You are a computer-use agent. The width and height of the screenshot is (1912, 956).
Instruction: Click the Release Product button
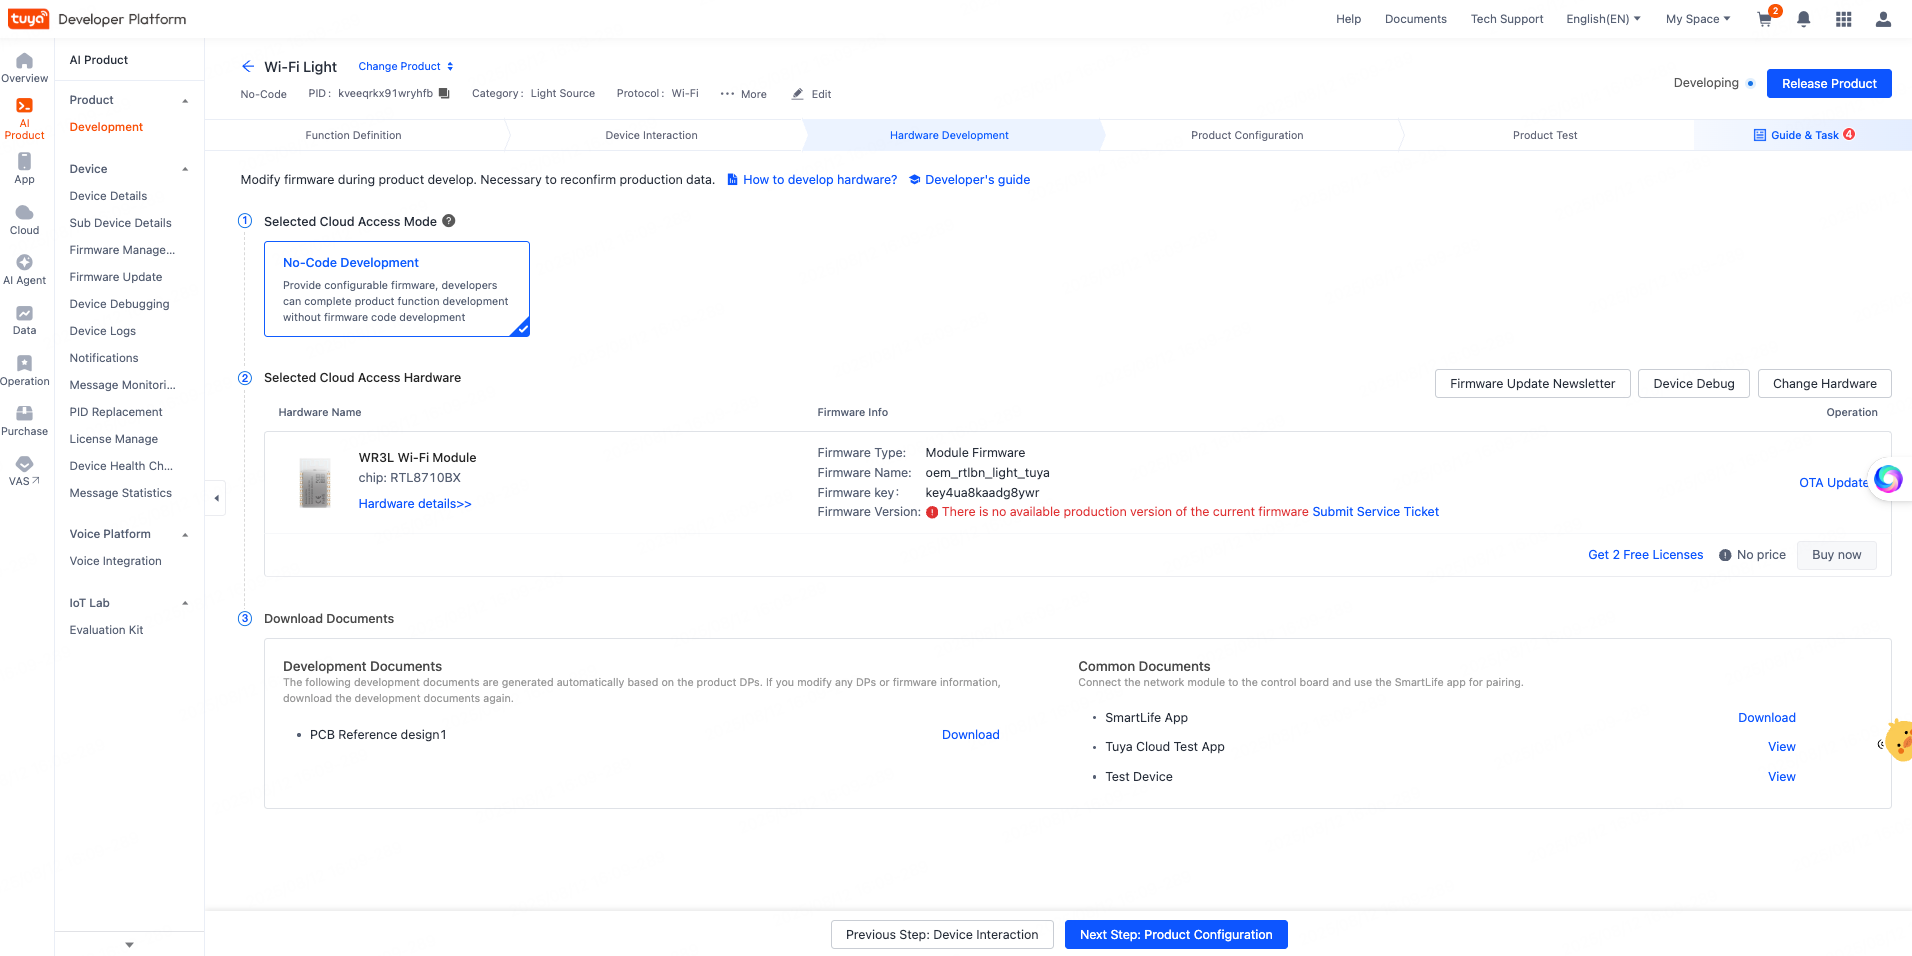pyautogui.click(x=1828, y=84)
